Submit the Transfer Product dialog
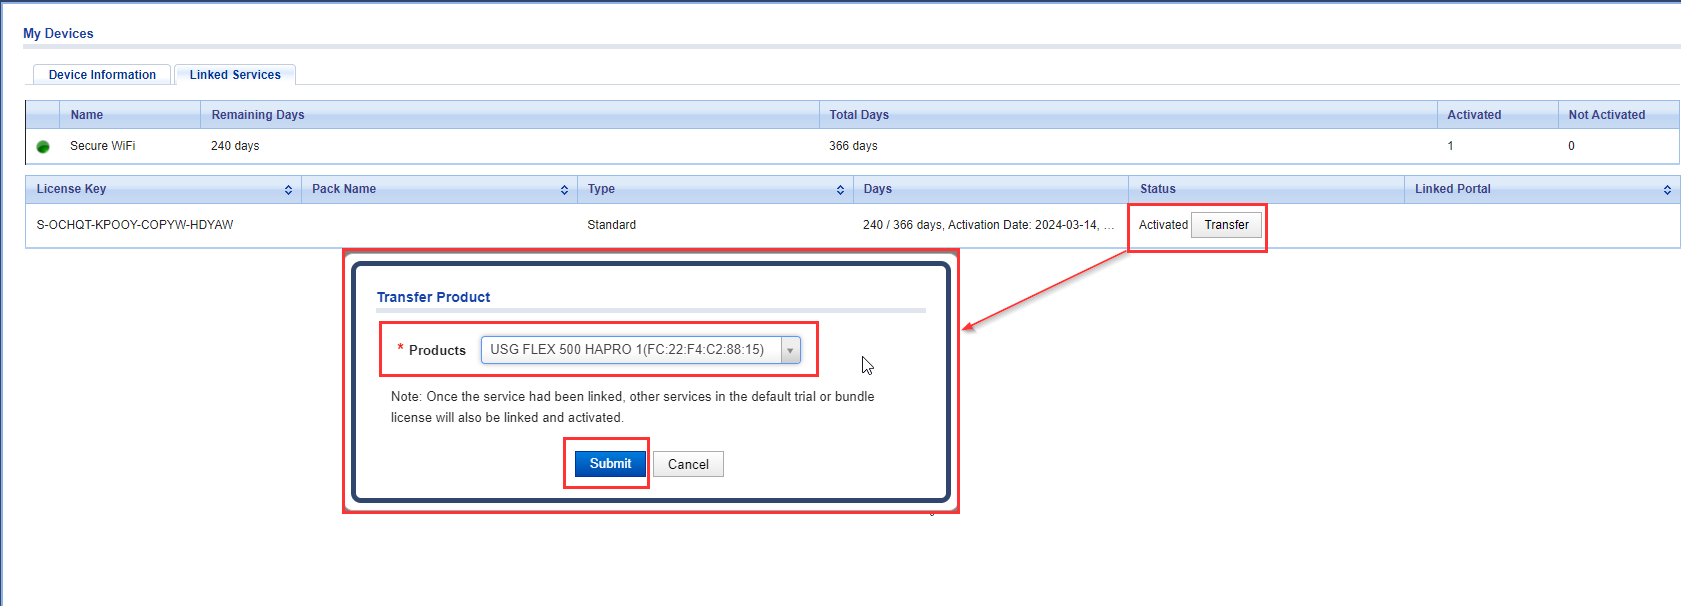This screenshot has height=606, width=1681. pos(610,464)
